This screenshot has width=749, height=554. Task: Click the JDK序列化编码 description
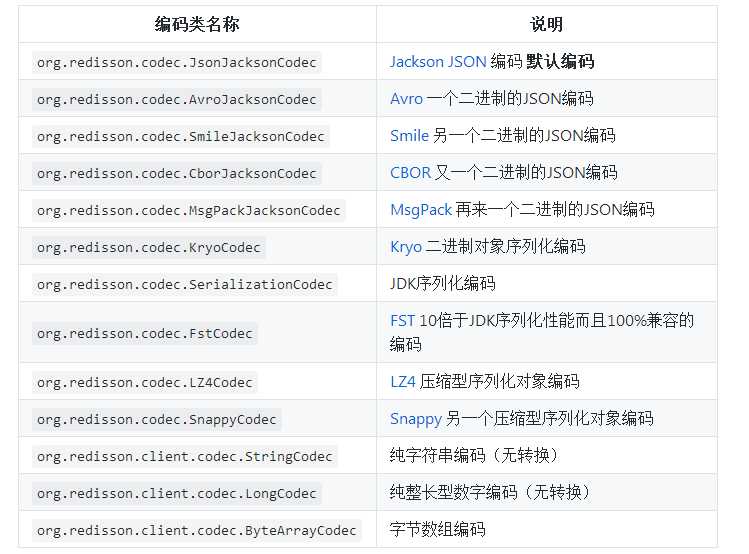click(x=443, y=284)
